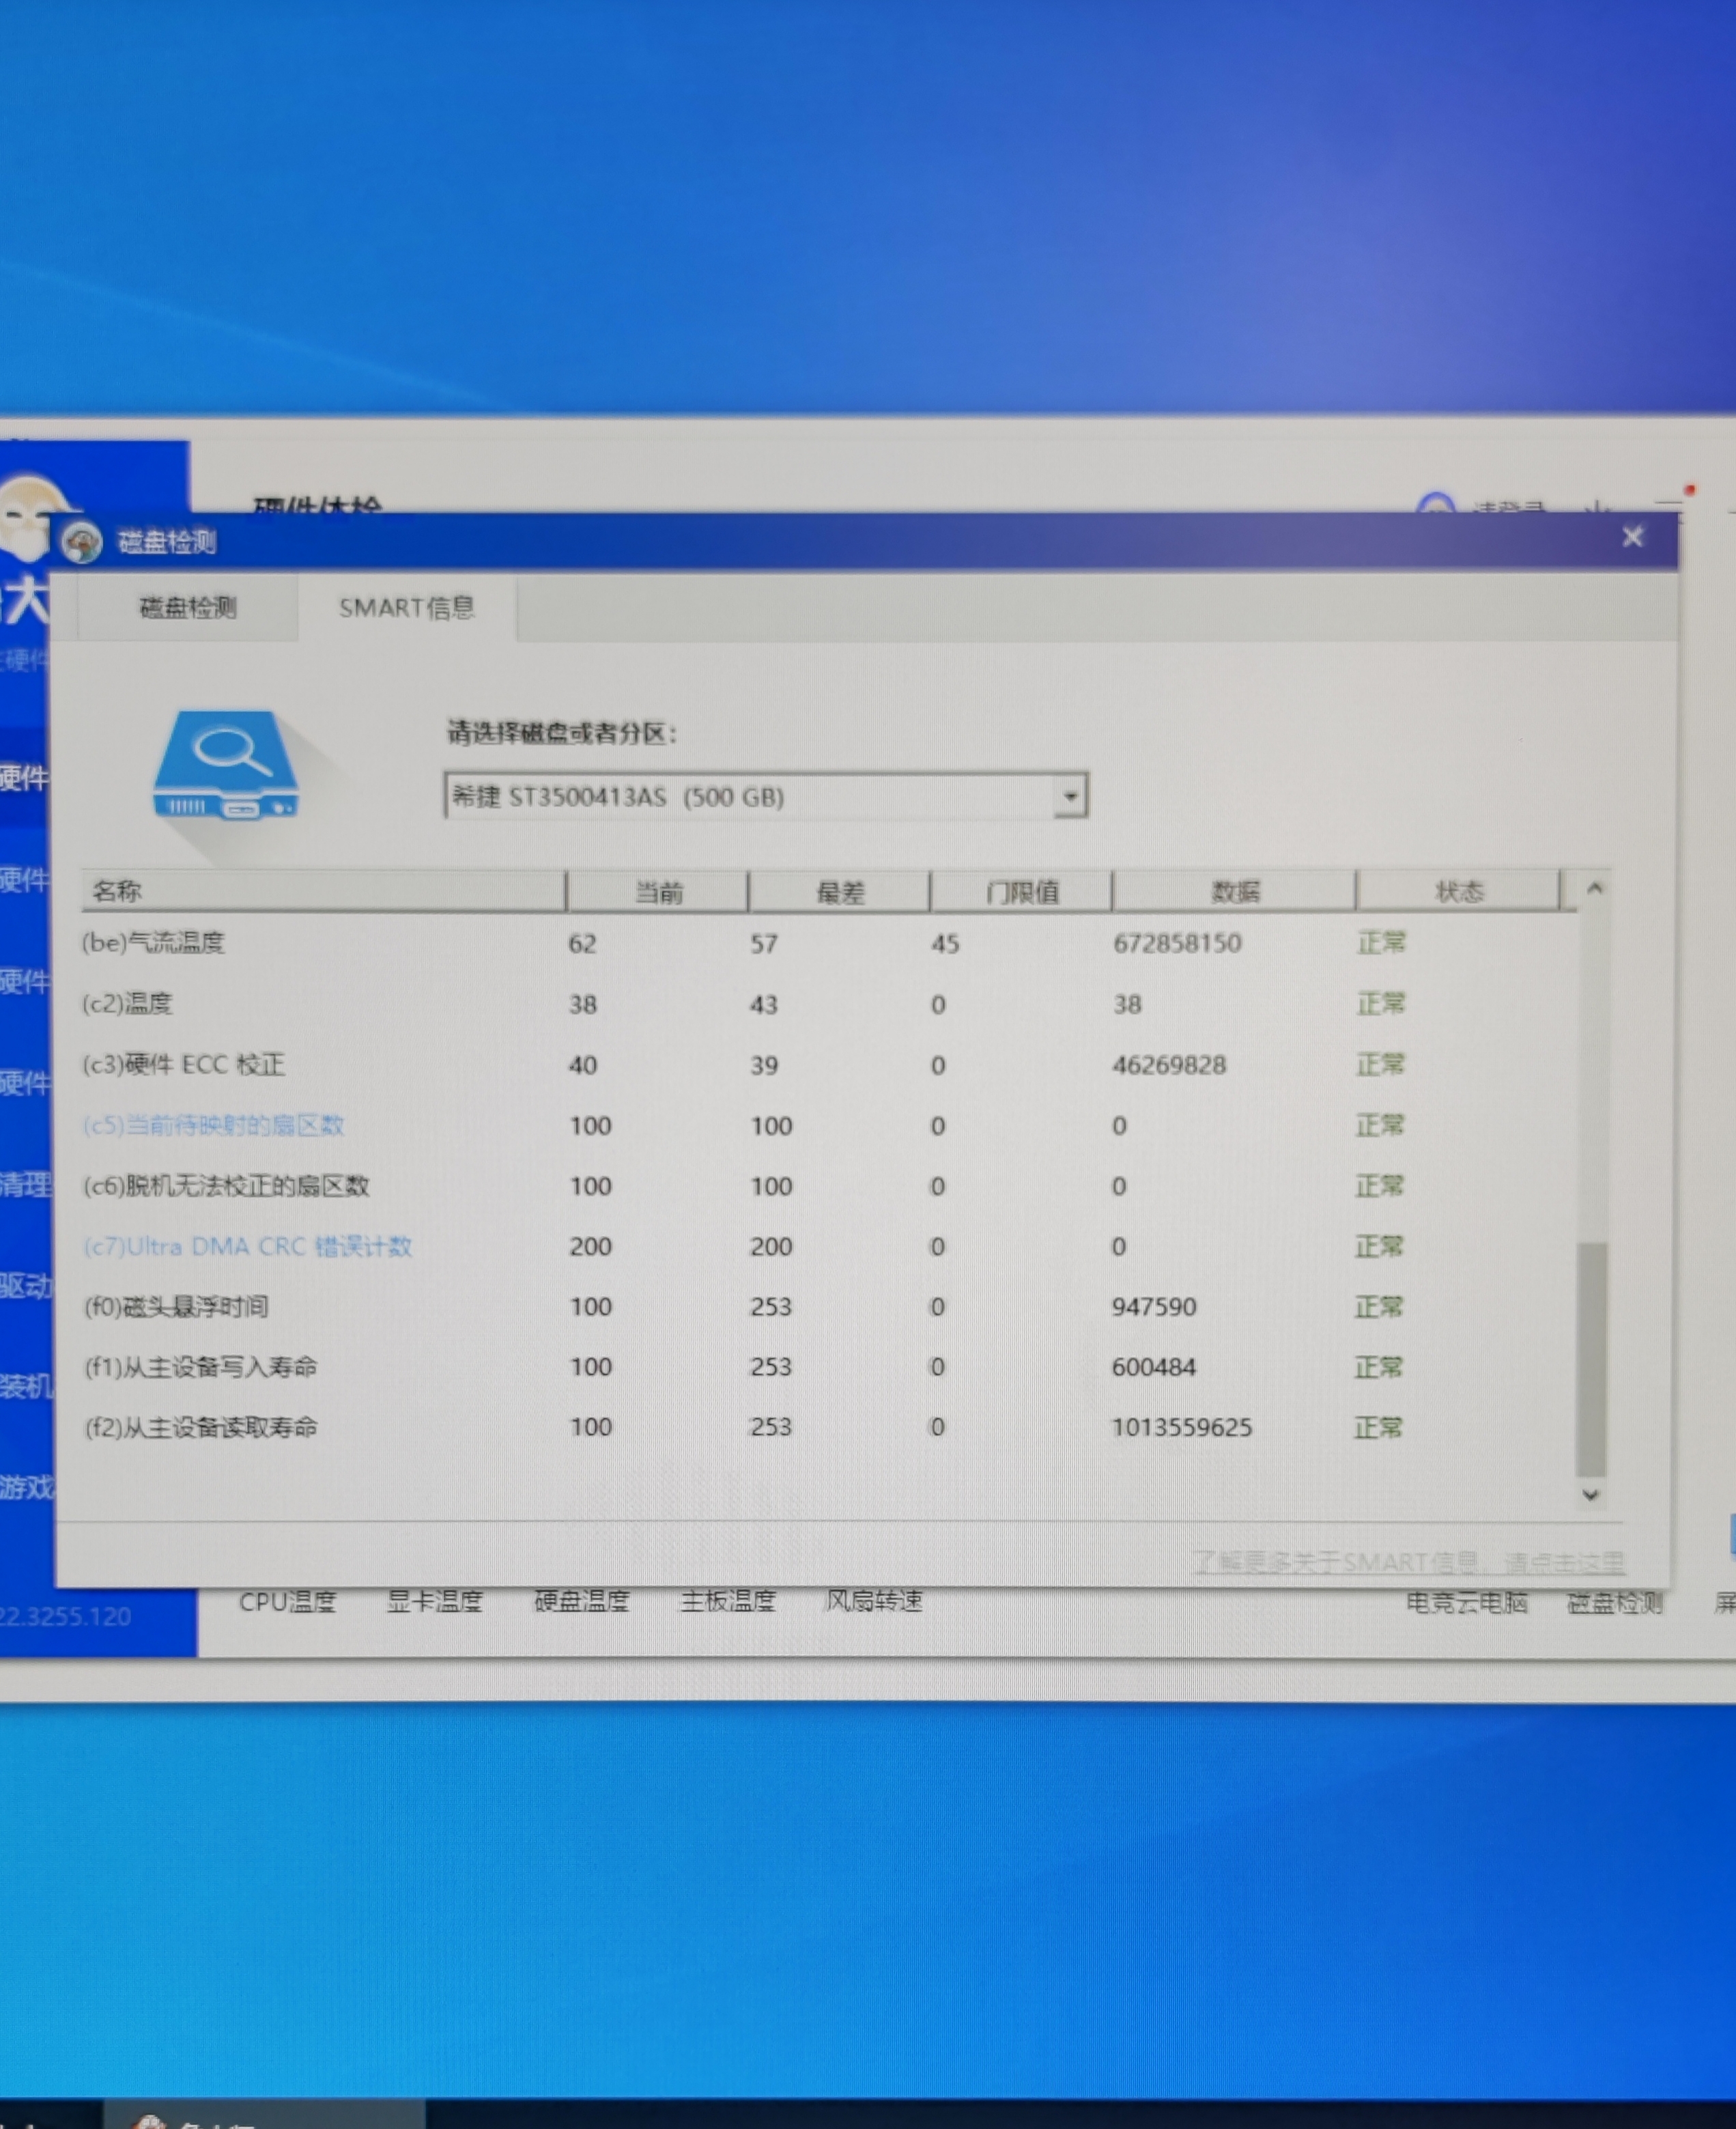1736x2129 pixels.
Task: Open 硬盘温度 in the main window
Action: click(x=581, y=1601)
